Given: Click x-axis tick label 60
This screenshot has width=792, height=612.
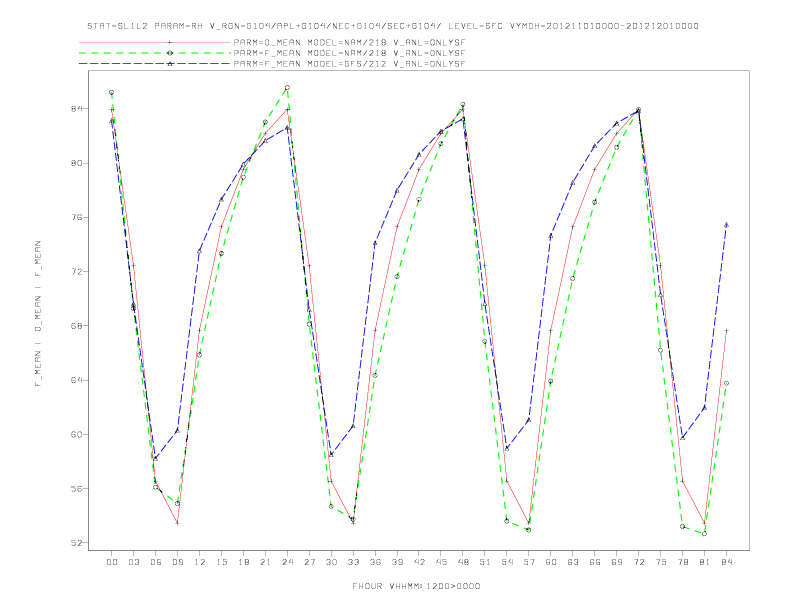Looking at the screenshot, I should [551, 562].
